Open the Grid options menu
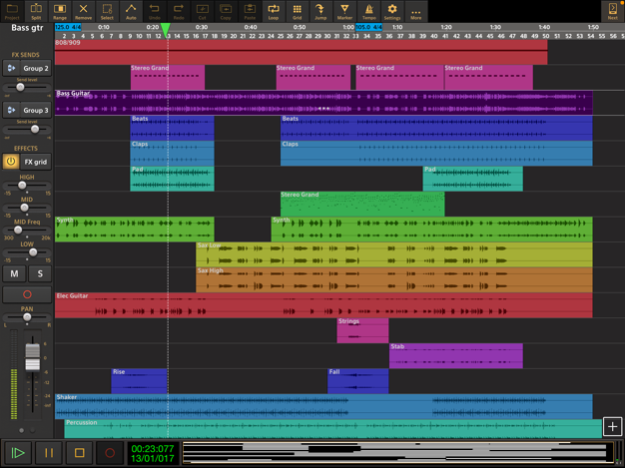This screenshot has width=625, height=468. point(298,11)
